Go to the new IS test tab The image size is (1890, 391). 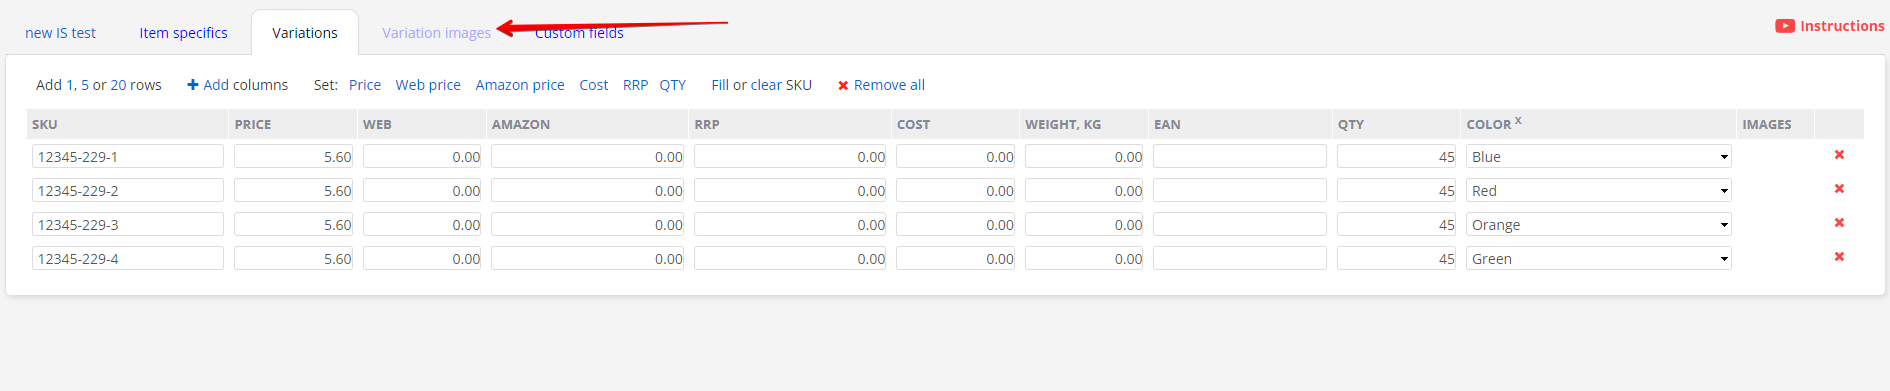click(60, 33)
